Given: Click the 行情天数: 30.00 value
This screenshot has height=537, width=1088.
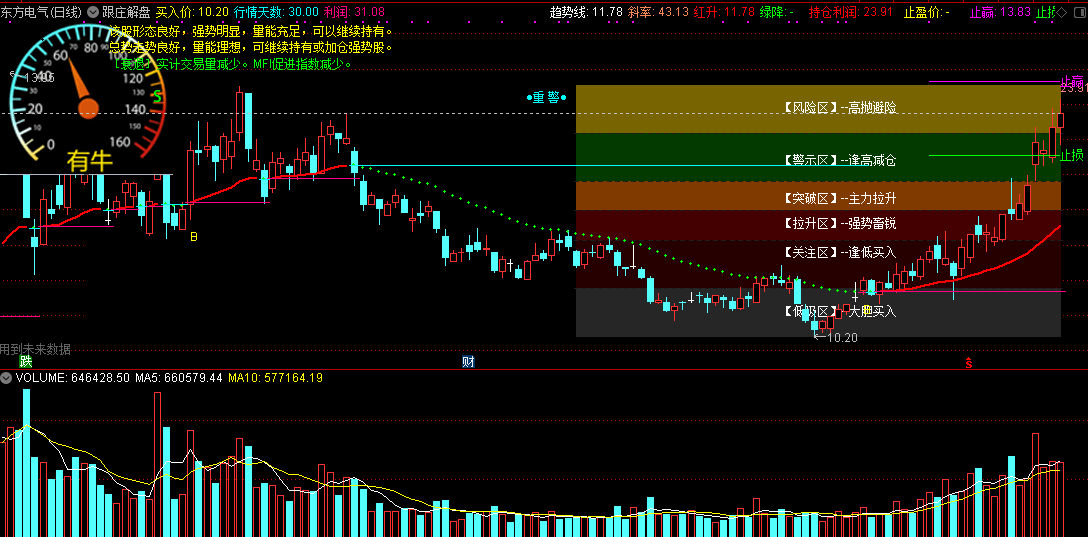Looking at the screenshot, I should (x=277, y=12).
